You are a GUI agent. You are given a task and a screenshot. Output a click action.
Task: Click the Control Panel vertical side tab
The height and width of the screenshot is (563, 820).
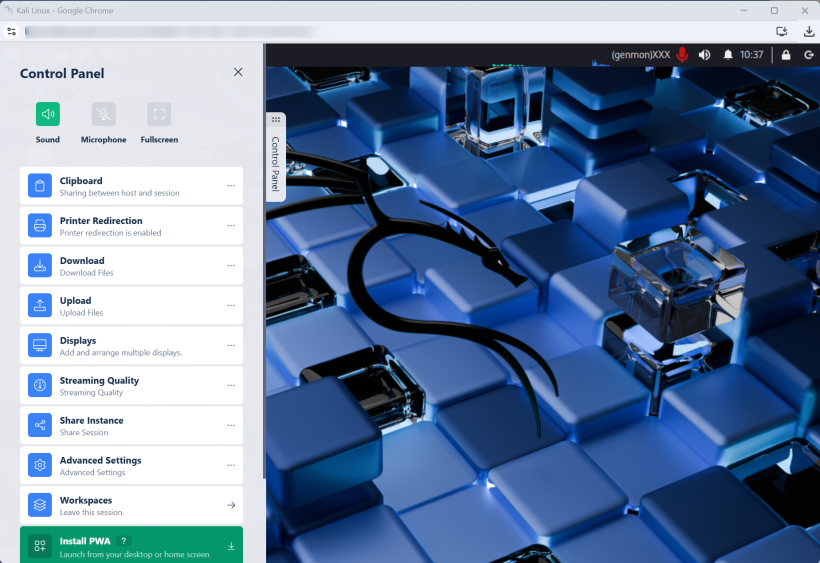pos(276,158)
